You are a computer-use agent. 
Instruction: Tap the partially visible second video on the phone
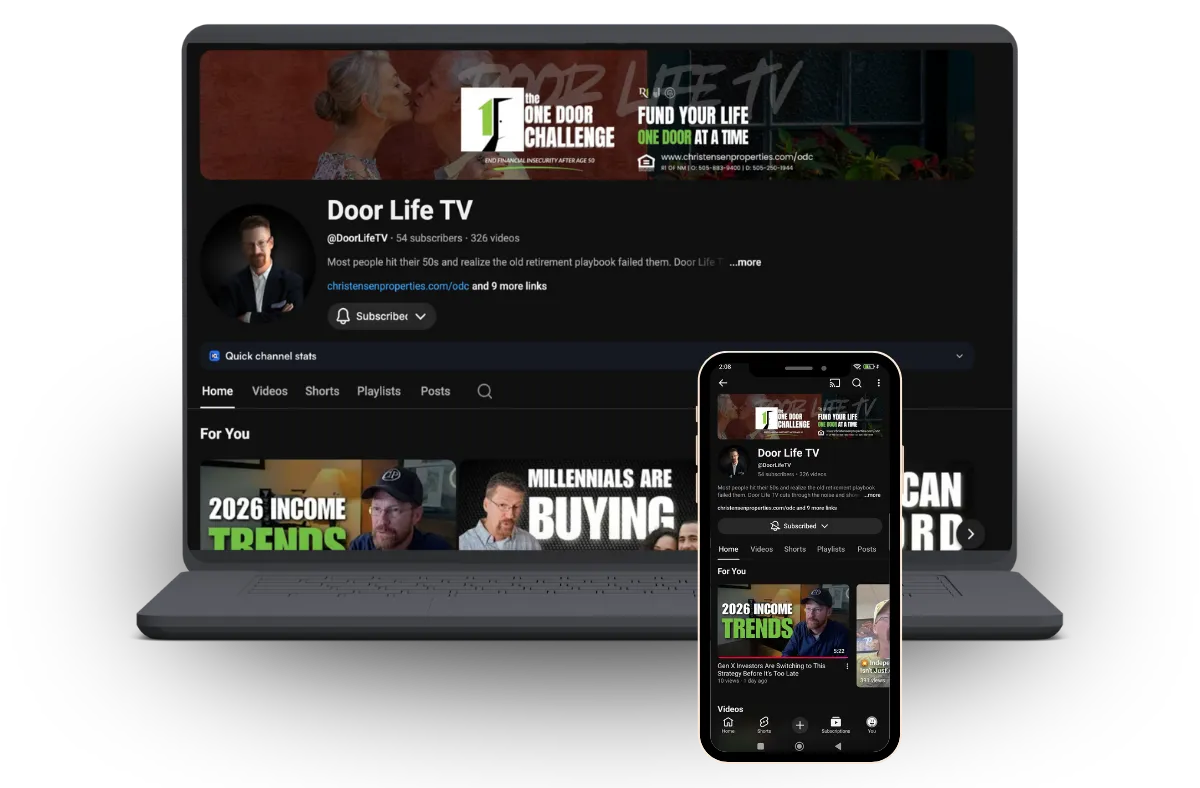[872, 635]
